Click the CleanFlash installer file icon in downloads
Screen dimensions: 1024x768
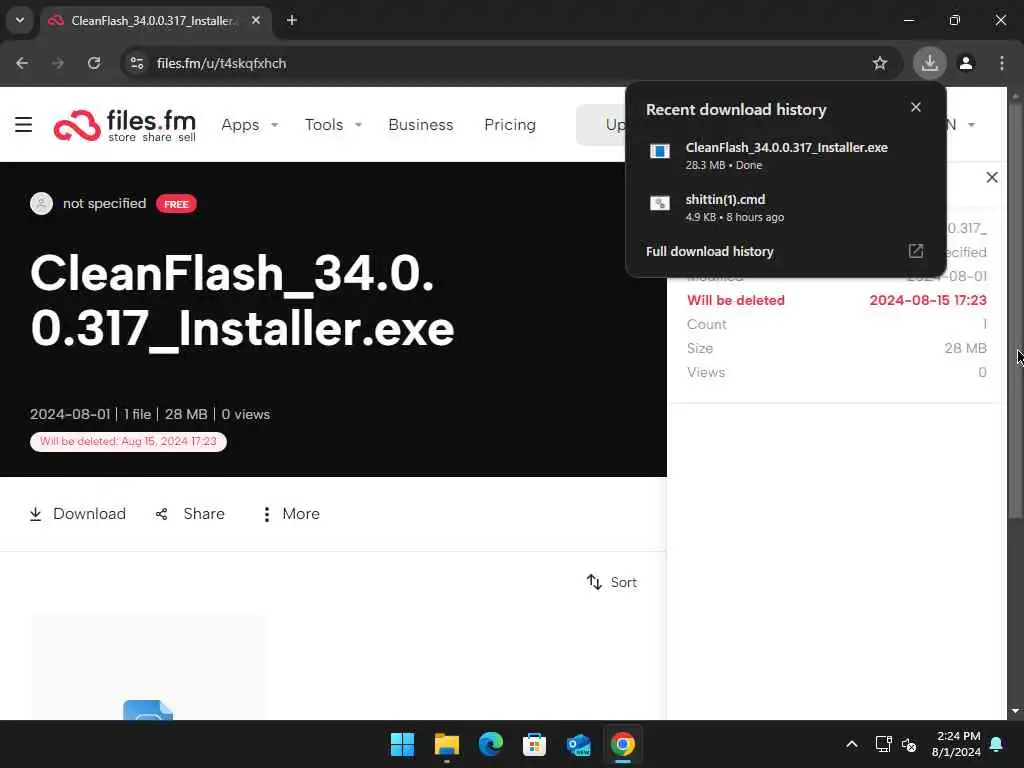click(x=660, y=152)
